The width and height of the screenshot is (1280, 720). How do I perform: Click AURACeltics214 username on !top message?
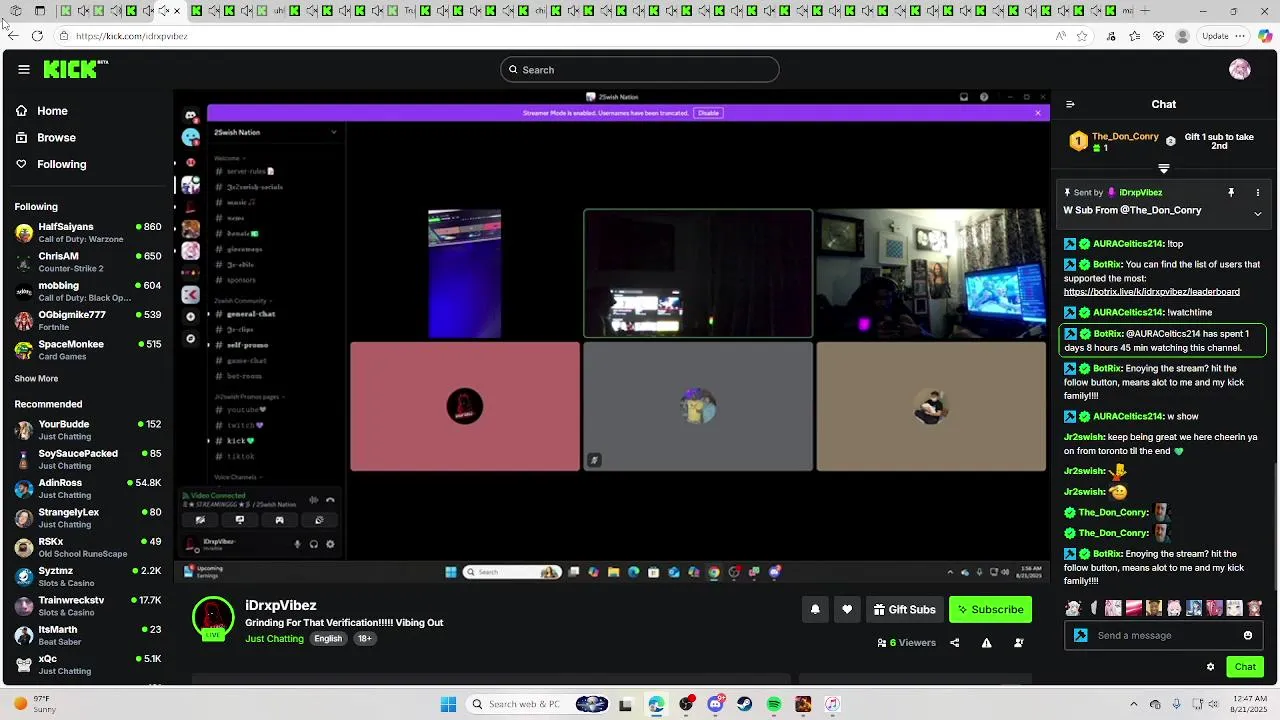click(x=1128, y=244)
